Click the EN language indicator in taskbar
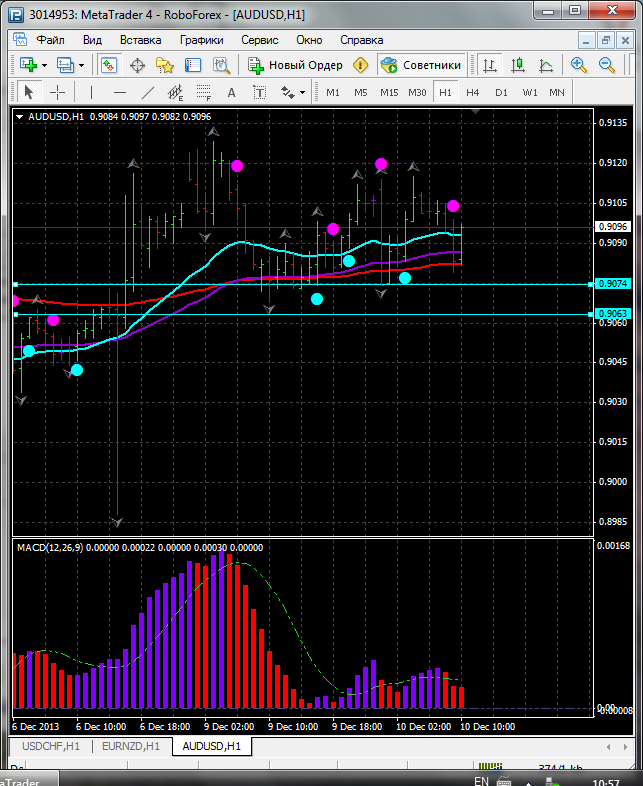This screenshot has height=786, width=643. 481,779
